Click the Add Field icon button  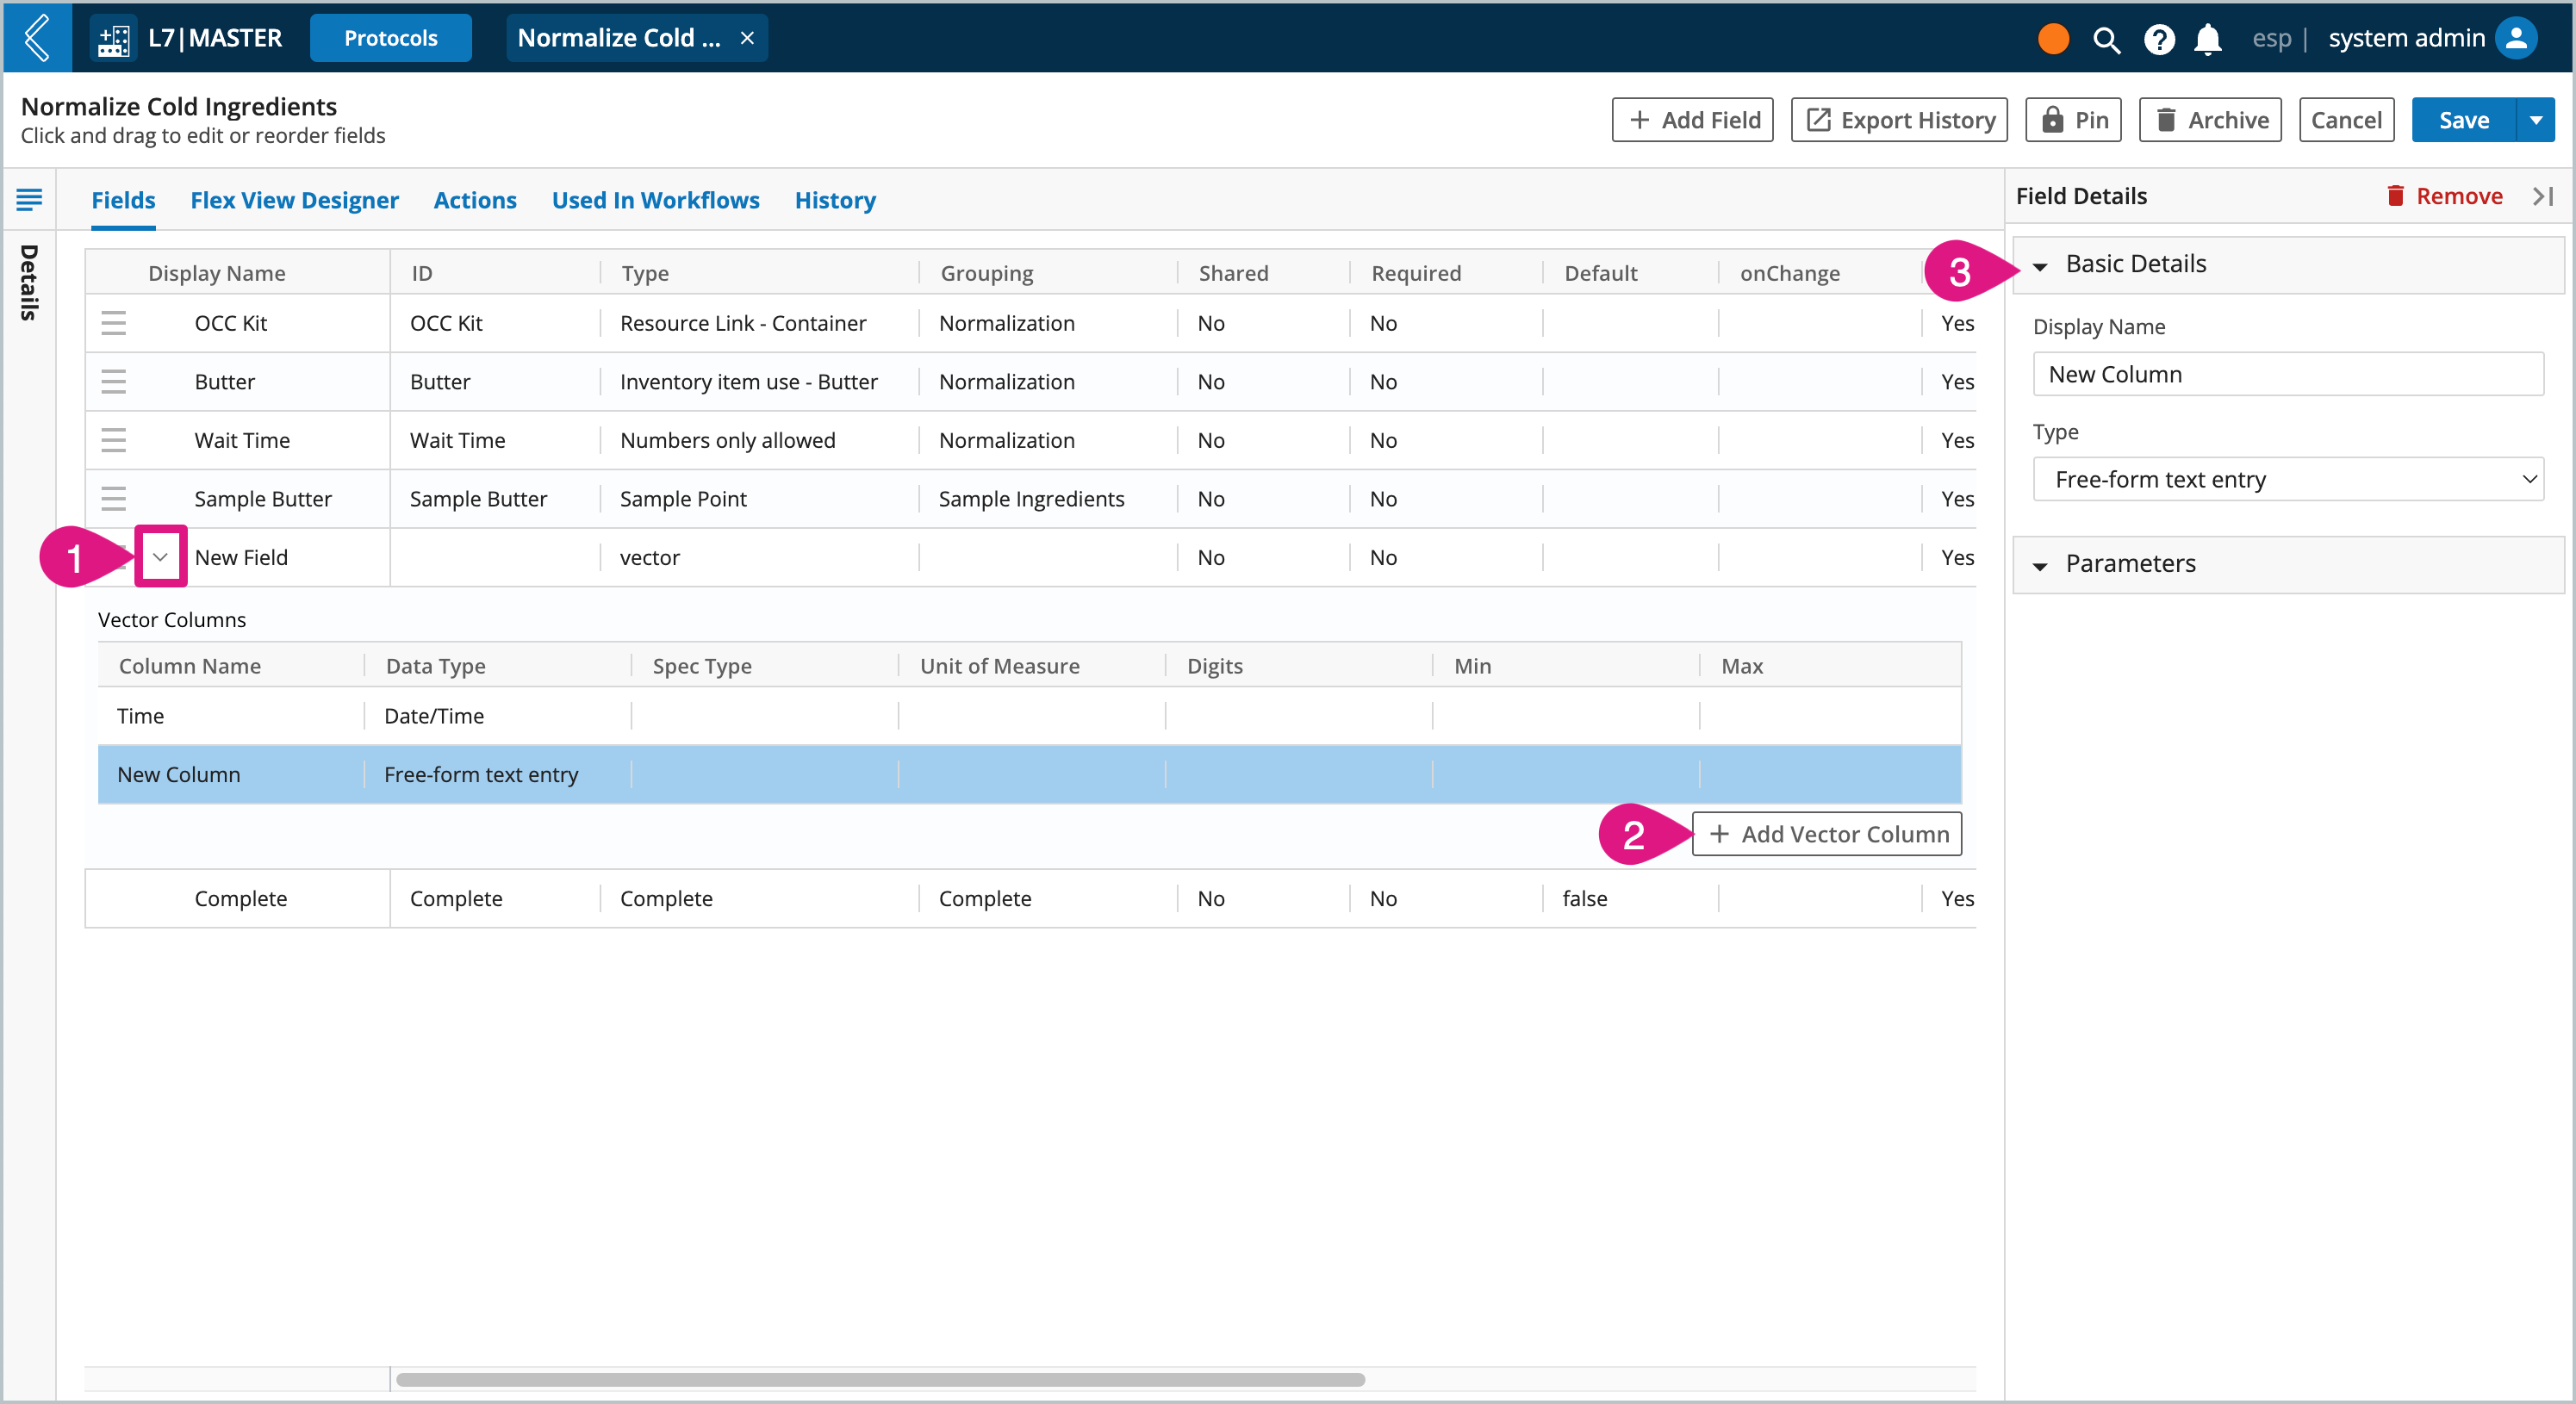tap(1695, 120)
